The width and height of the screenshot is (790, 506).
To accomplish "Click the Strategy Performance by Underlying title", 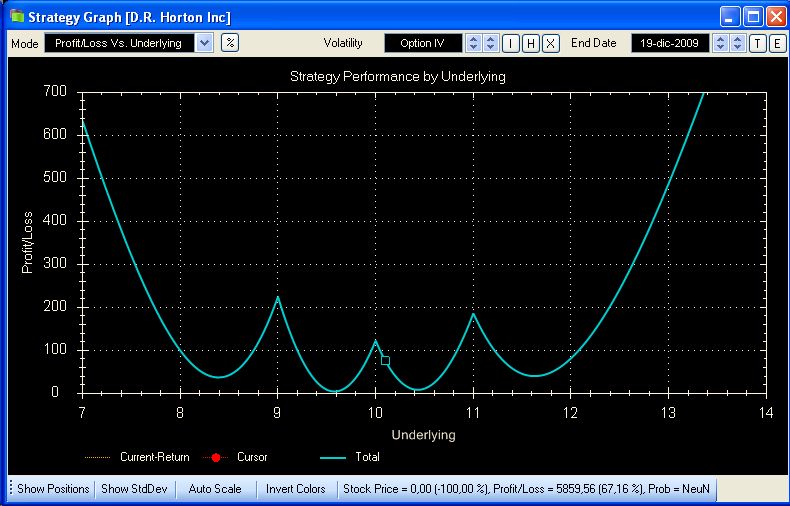I will click(398, 77).
